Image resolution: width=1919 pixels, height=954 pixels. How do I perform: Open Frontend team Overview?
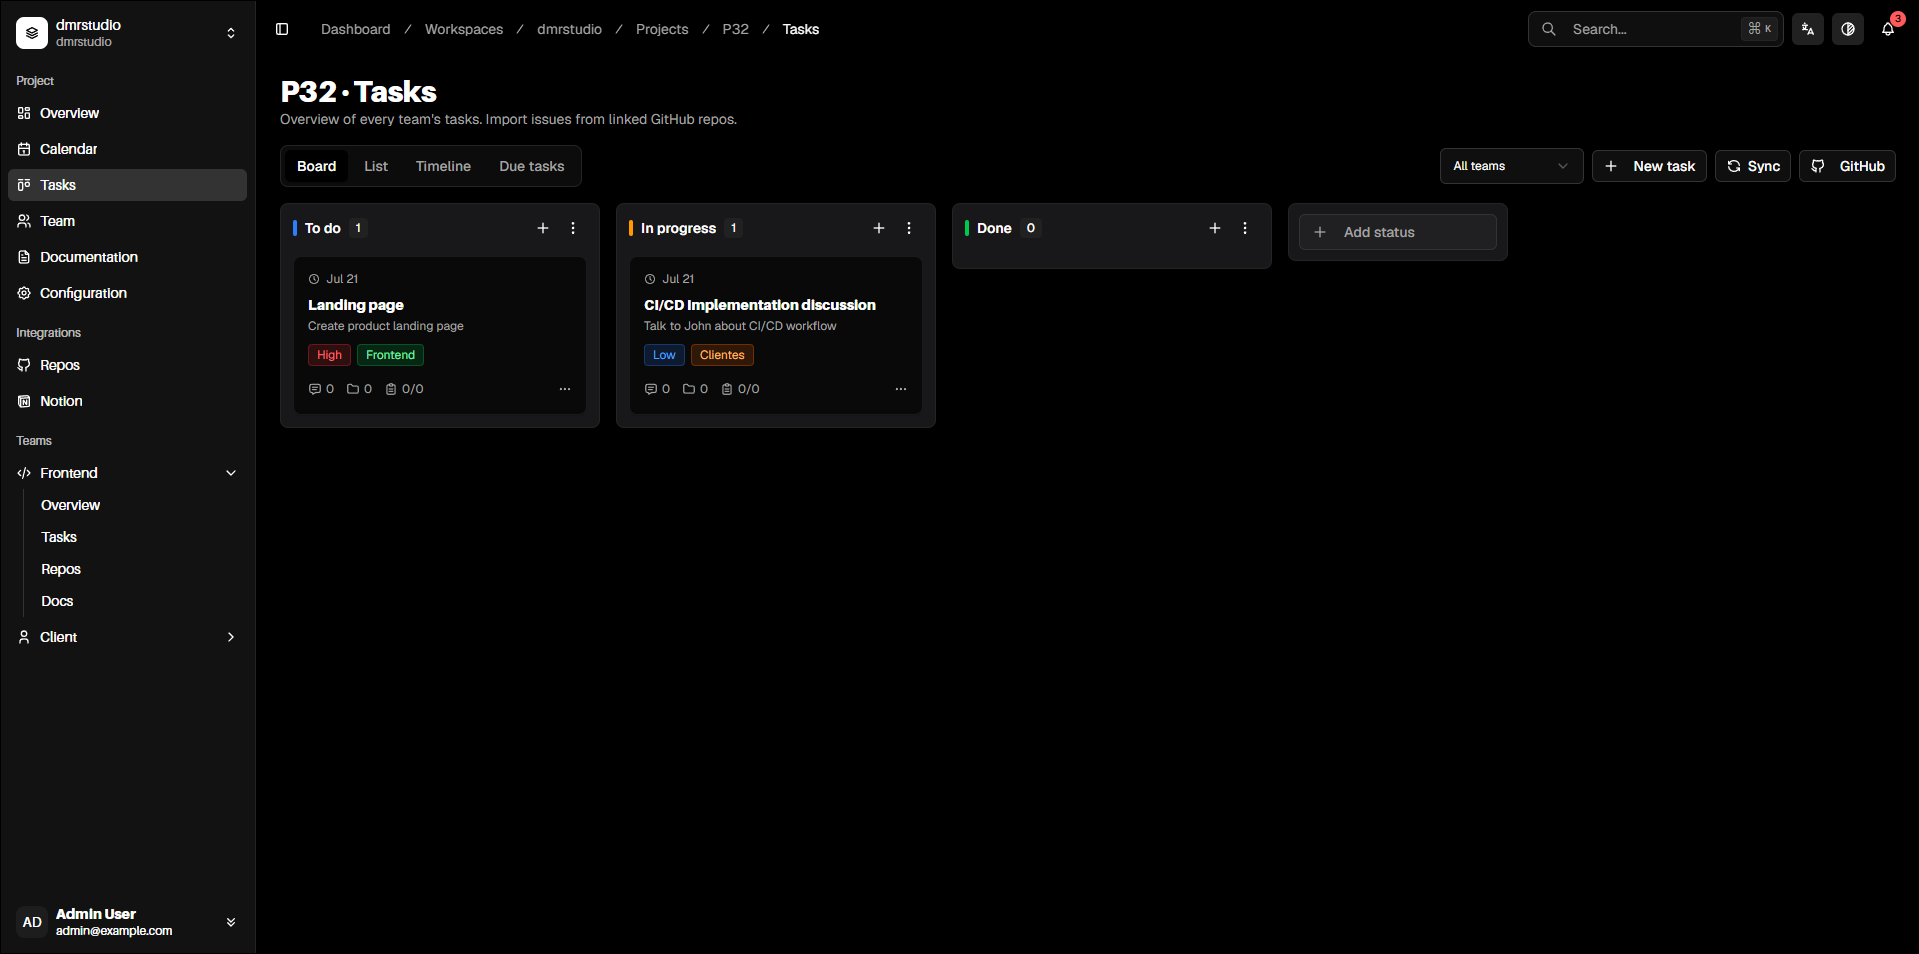click(70, 505)
